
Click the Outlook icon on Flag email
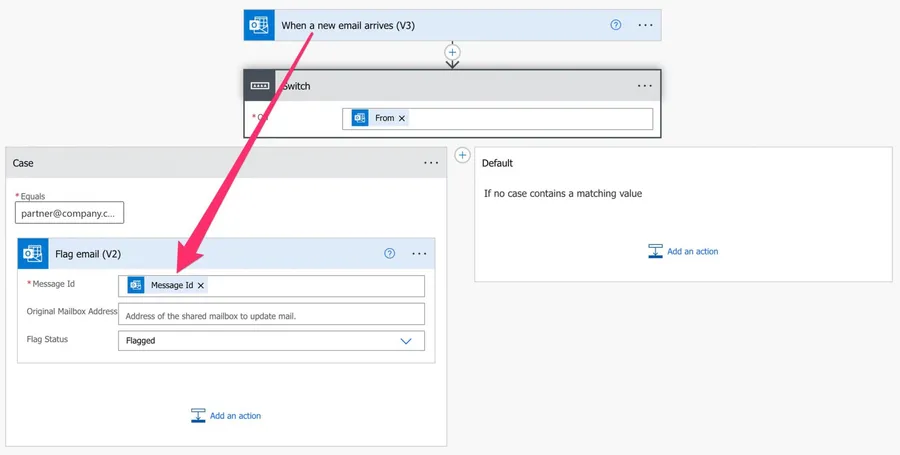[33, 254]
